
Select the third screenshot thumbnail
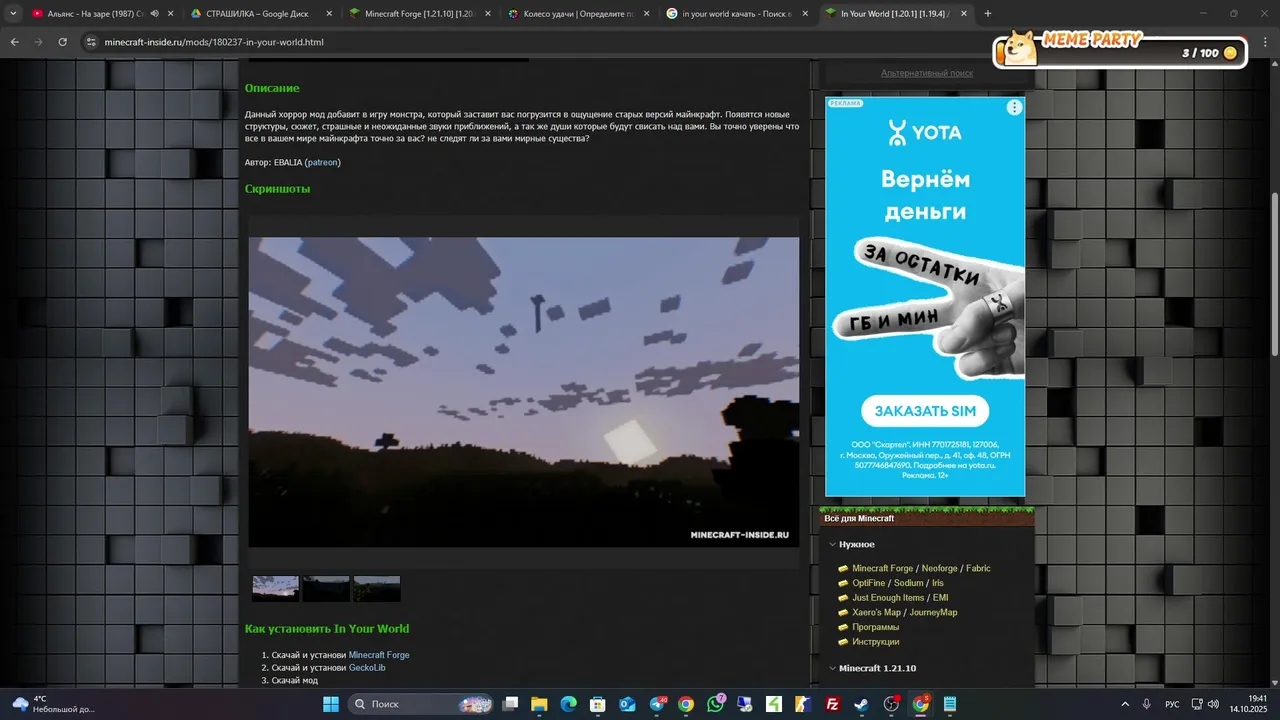[x=377, y=588]
